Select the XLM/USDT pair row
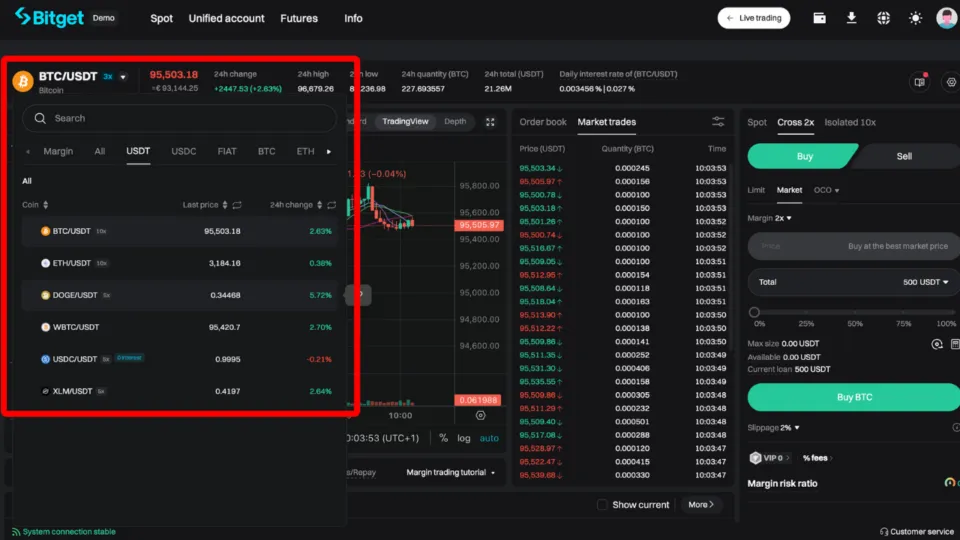960x540 pixels. pos(179,391)
